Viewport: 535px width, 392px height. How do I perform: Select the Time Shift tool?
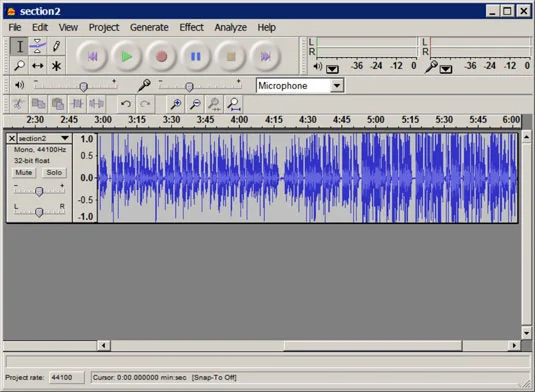(x=38, y=65)
